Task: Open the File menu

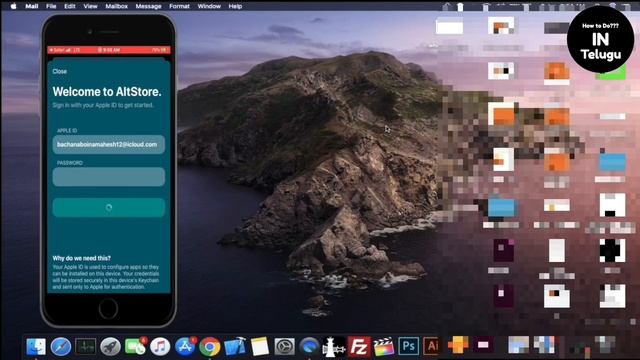Action: [51, 6]
